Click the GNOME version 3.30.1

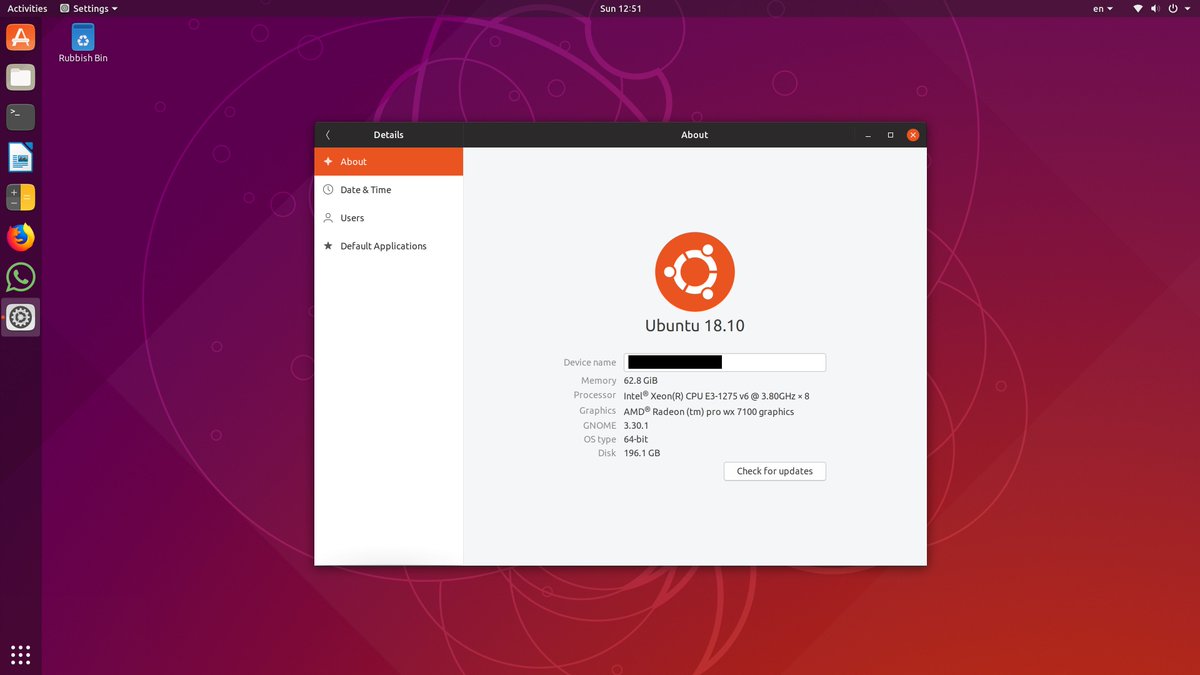tap(637, 426)
